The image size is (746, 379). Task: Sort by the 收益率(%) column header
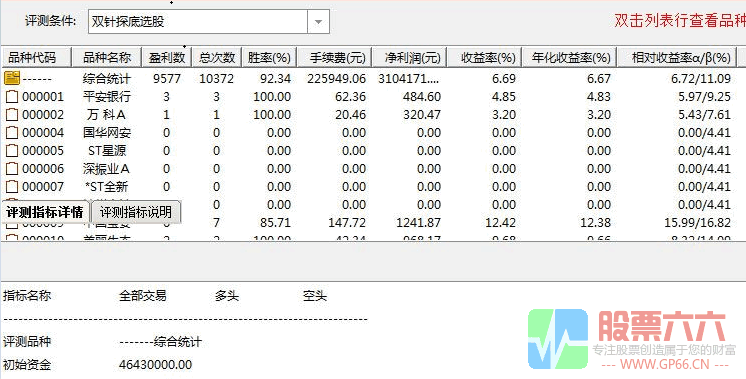[484, 58]
